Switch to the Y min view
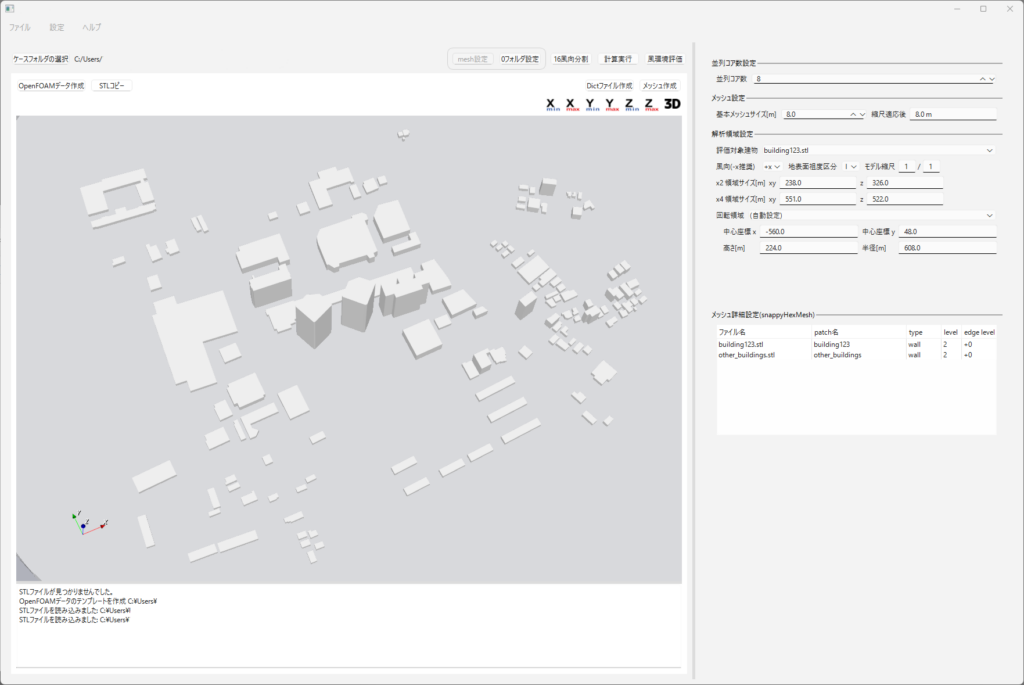Viewport: 1024px width, 685px height. (x=592, y=104)
